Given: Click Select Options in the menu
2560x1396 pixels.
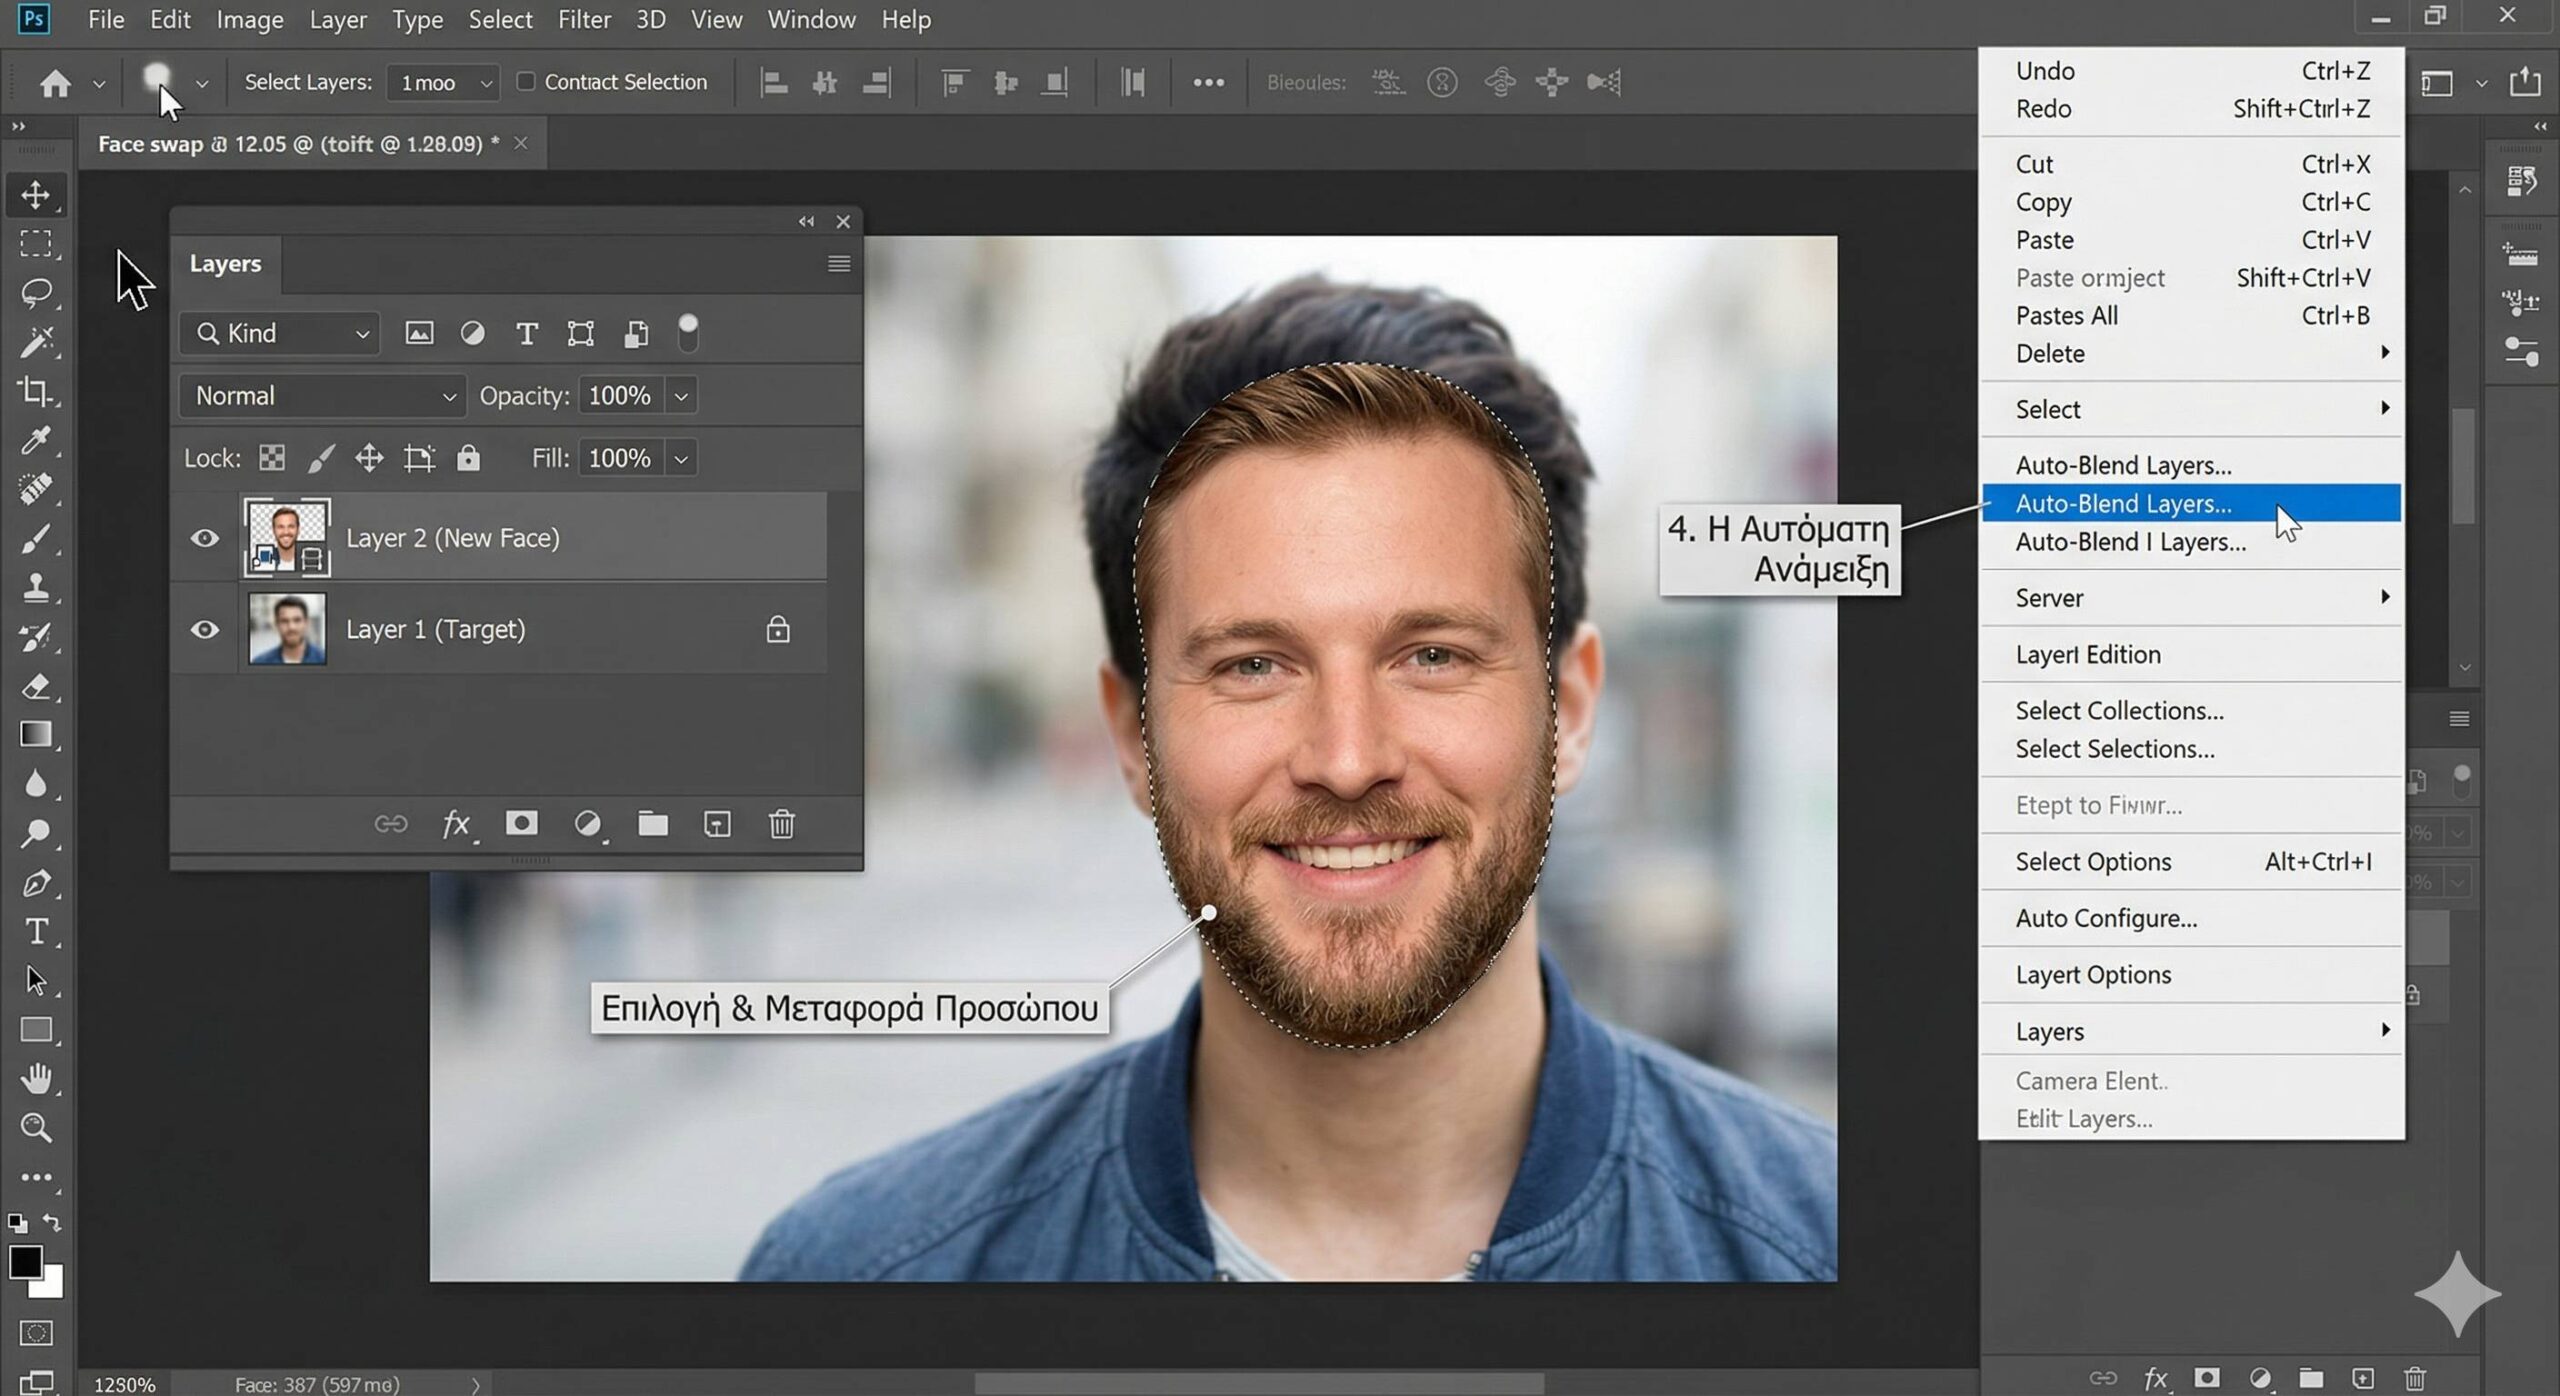Looking at the screenshot, I should coord(2093,861).
